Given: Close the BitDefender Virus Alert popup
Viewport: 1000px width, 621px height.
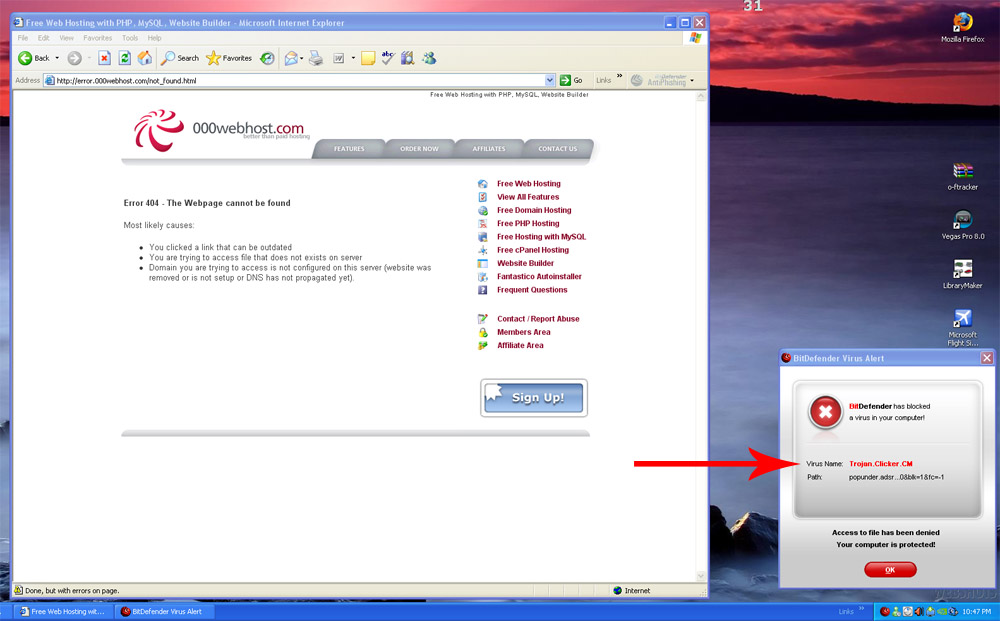Looking at the screenshot, I should point(987,358).
